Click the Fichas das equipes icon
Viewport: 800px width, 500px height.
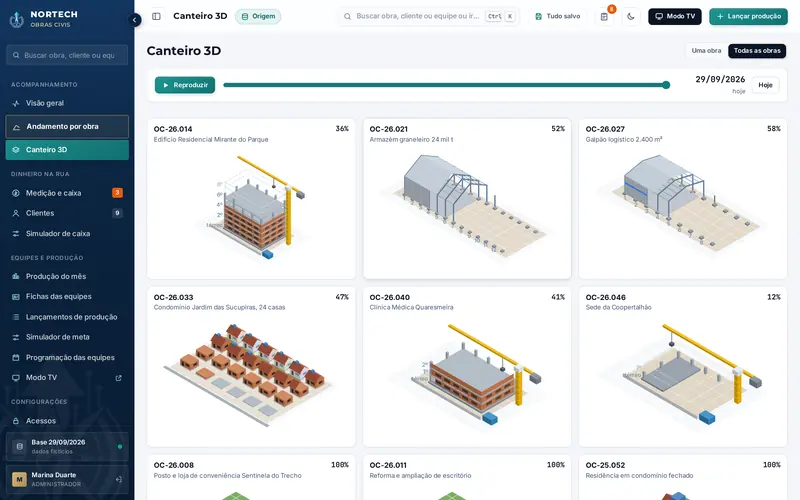[x=16, y=296]
